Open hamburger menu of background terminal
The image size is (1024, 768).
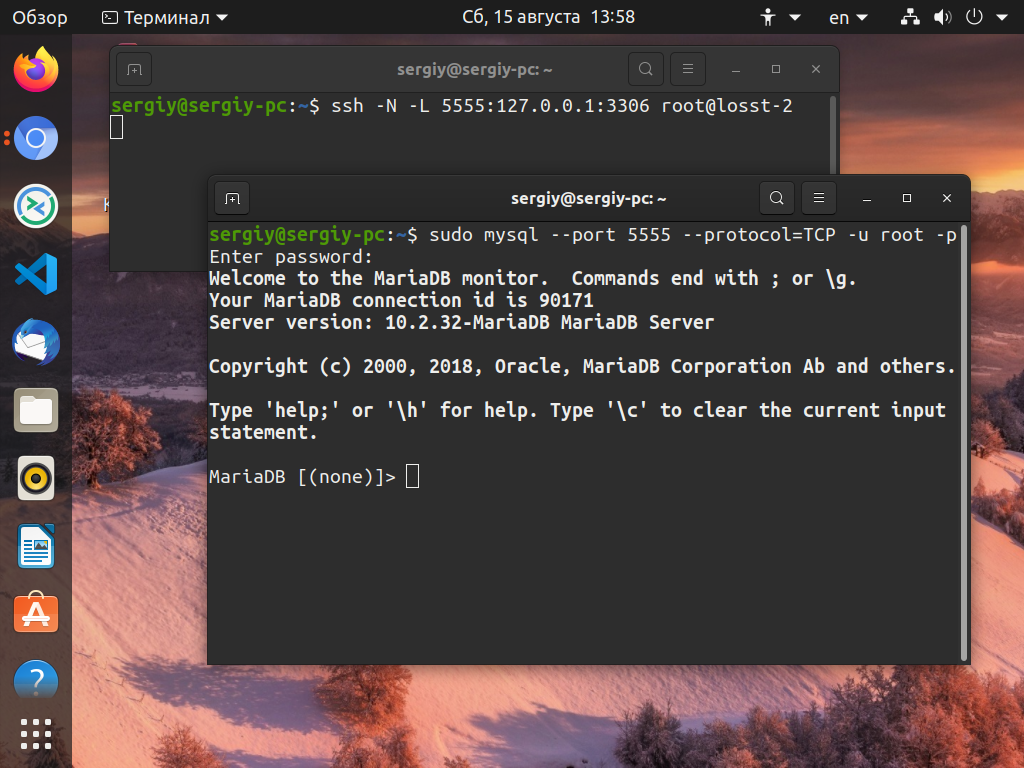(688, 69)
